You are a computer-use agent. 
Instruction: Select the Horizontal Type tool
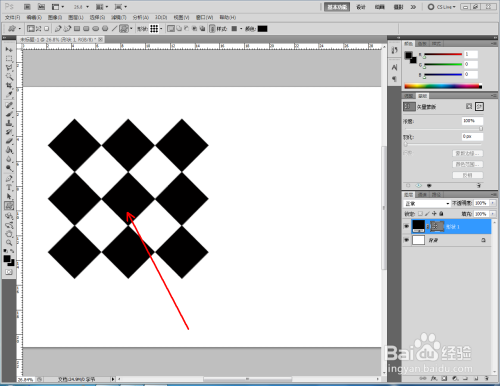pos(9,187)
